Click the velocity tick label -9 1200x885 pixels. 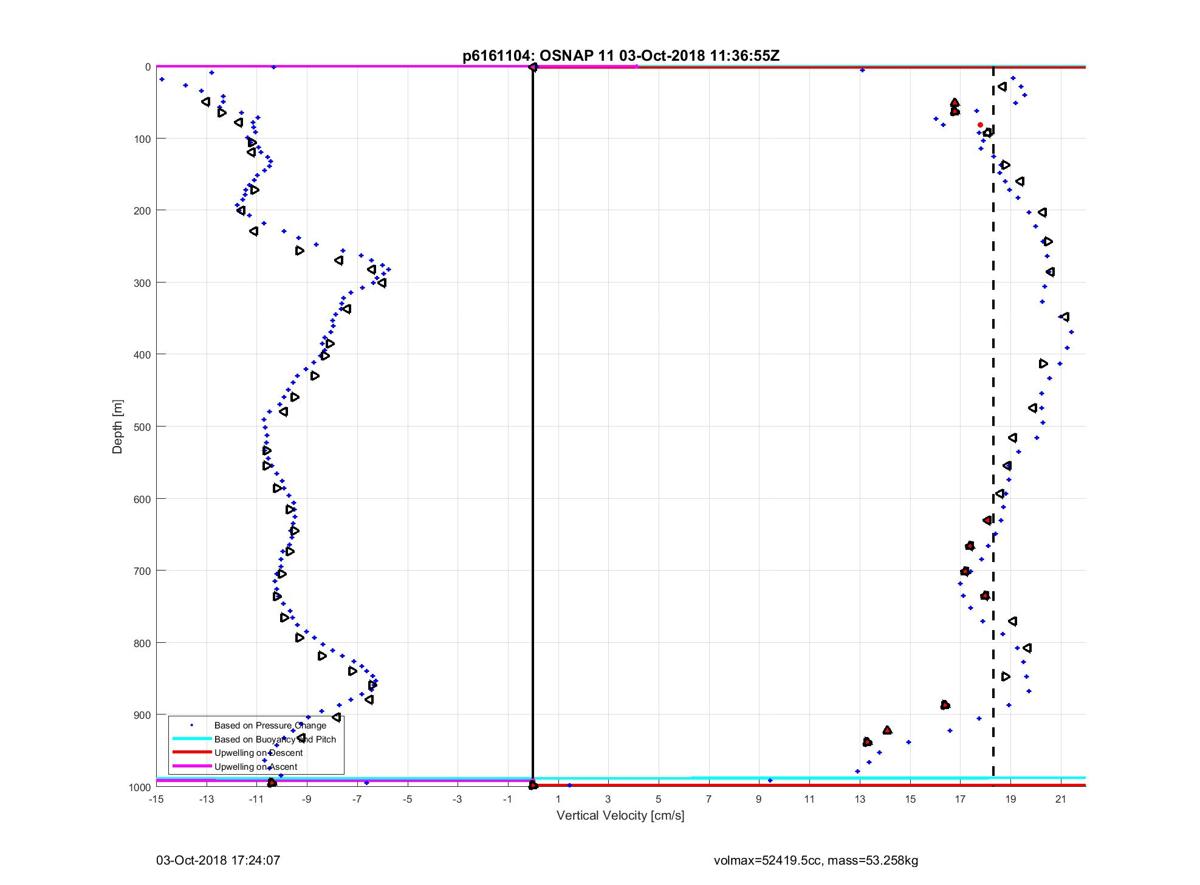(307, 799)
